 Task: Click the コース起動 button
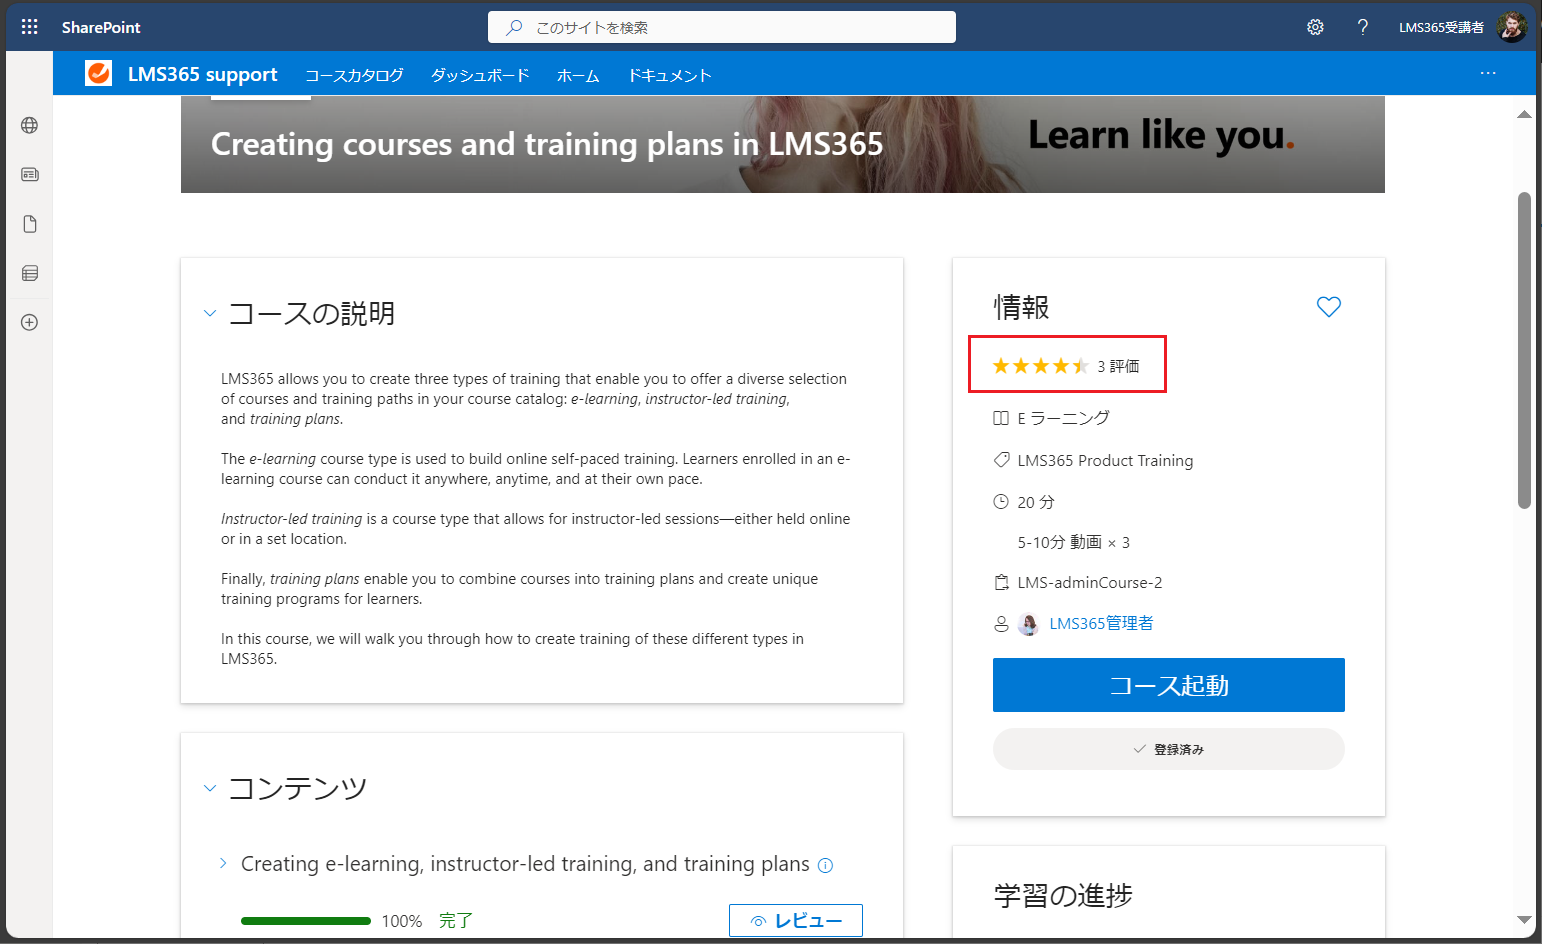coord(1168,685)
